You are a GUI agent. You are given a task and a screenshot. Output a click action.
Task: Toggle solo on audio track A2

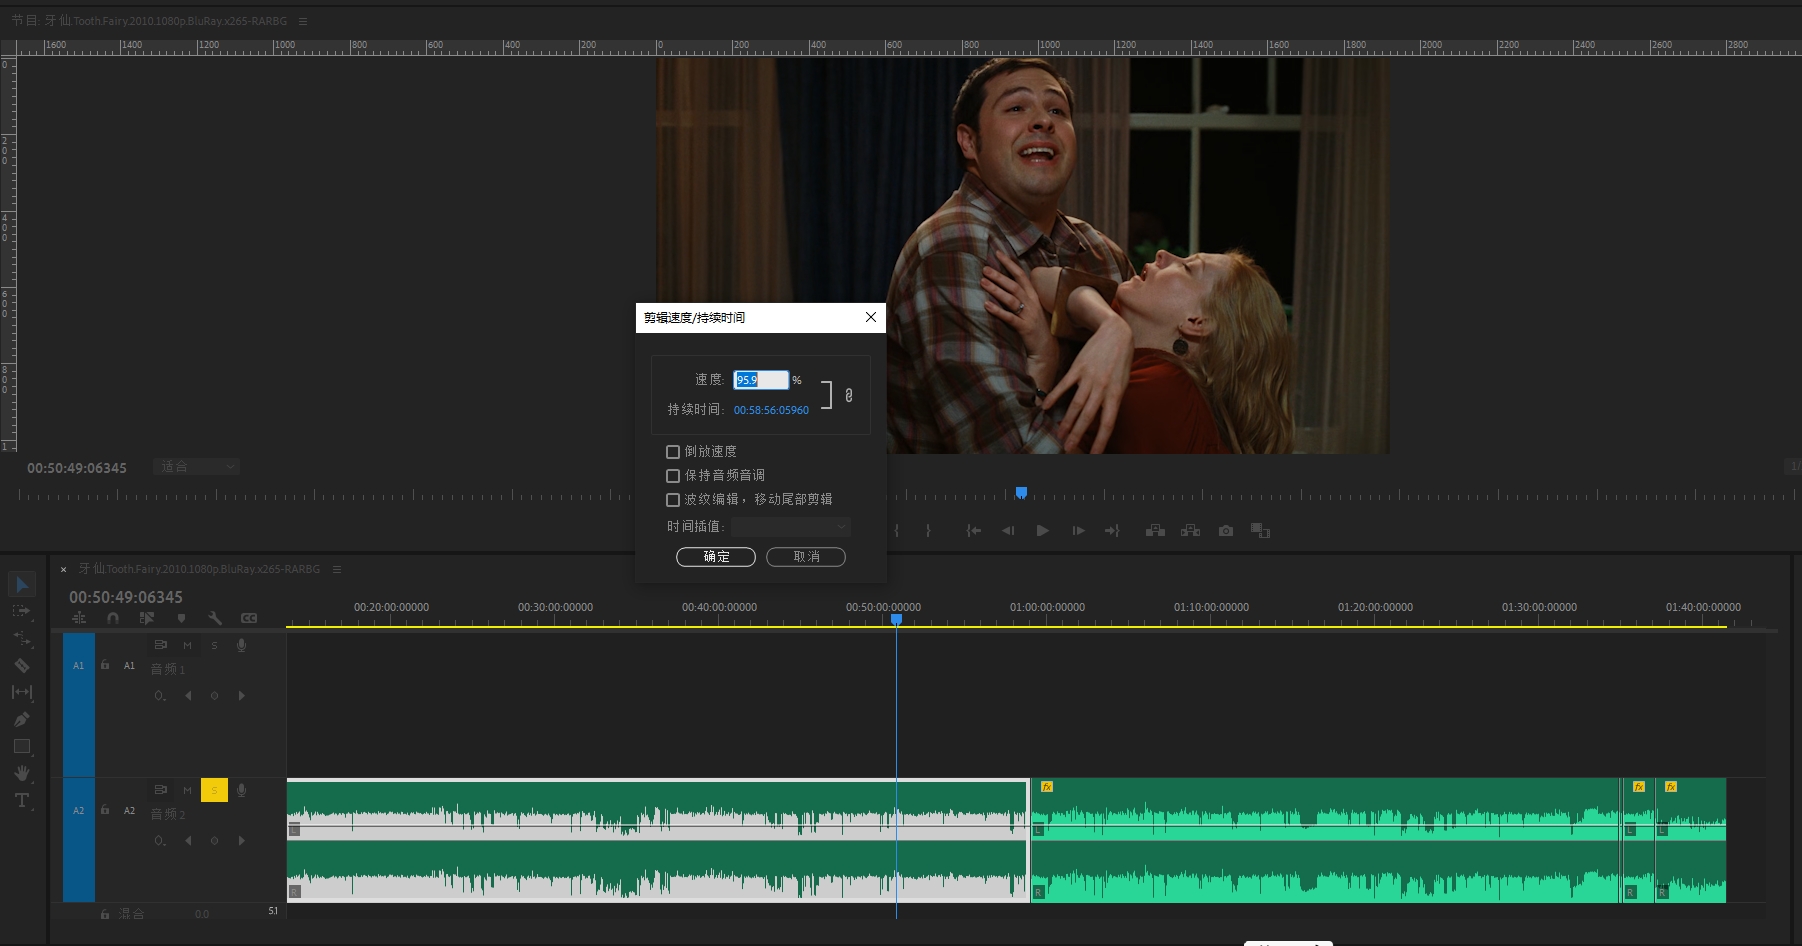pos(214,790)
